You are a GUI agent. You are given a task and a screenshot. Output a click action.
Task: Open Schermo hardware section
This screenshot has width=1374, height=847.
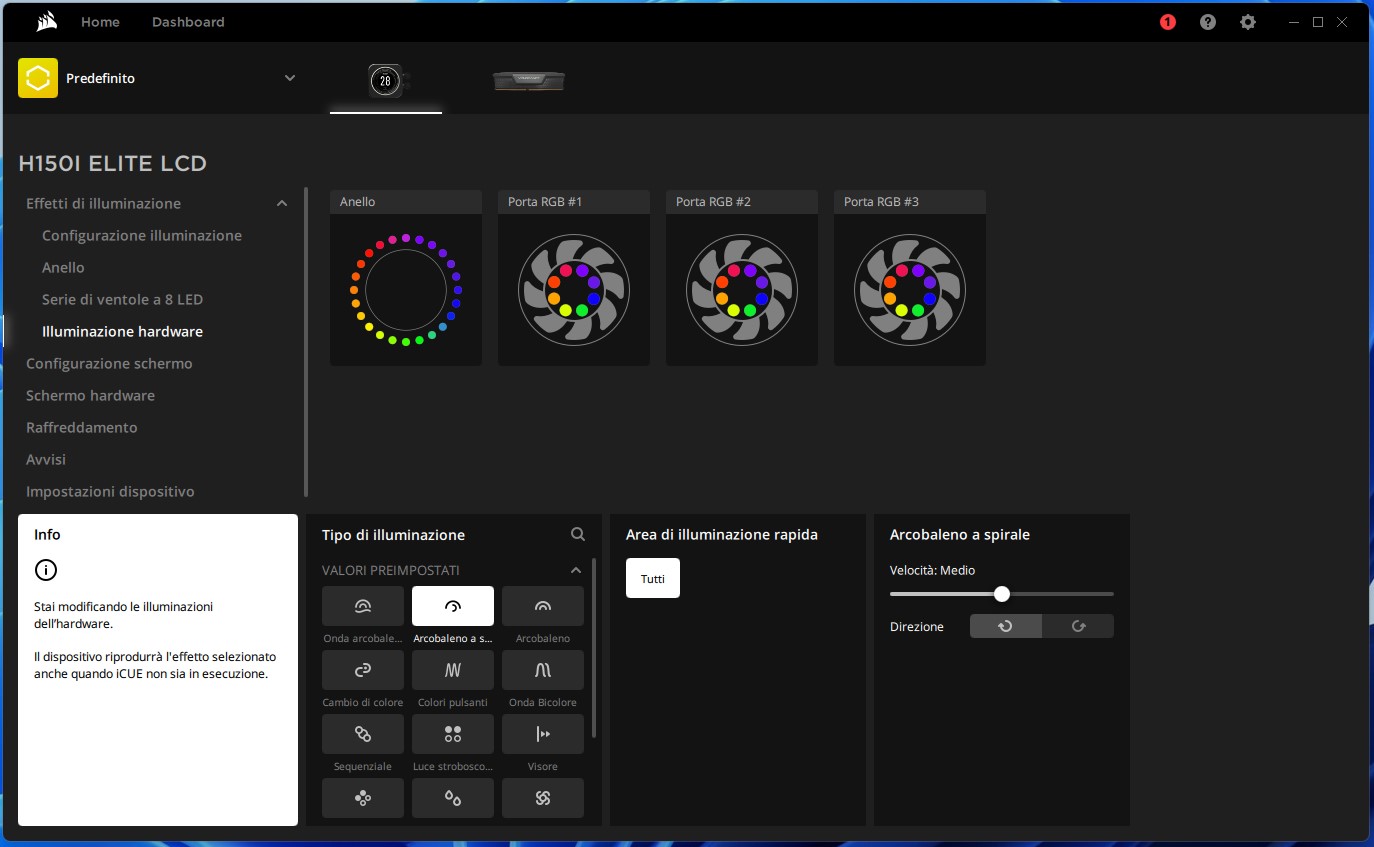(x=90, y=395)
